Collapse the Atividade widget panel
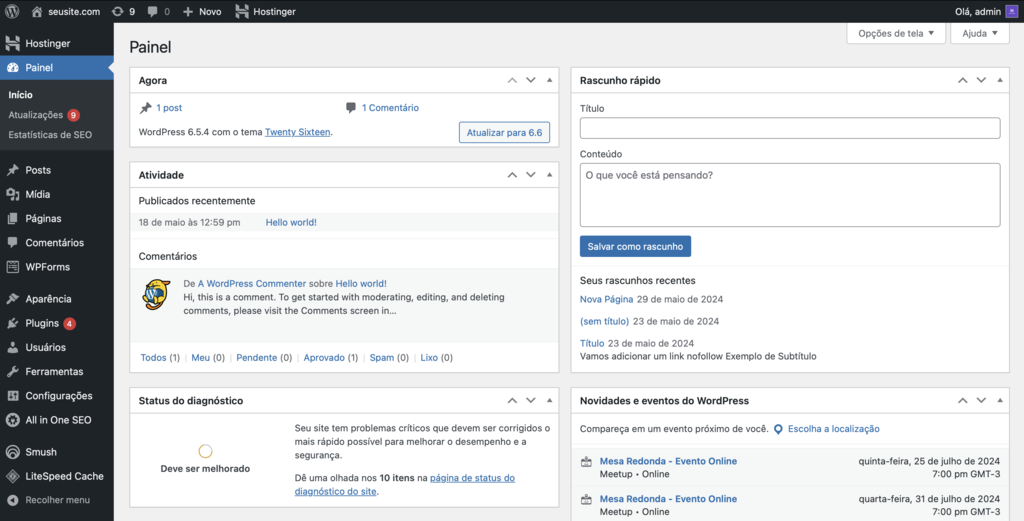1024x521 pixels. pos(549,175)
